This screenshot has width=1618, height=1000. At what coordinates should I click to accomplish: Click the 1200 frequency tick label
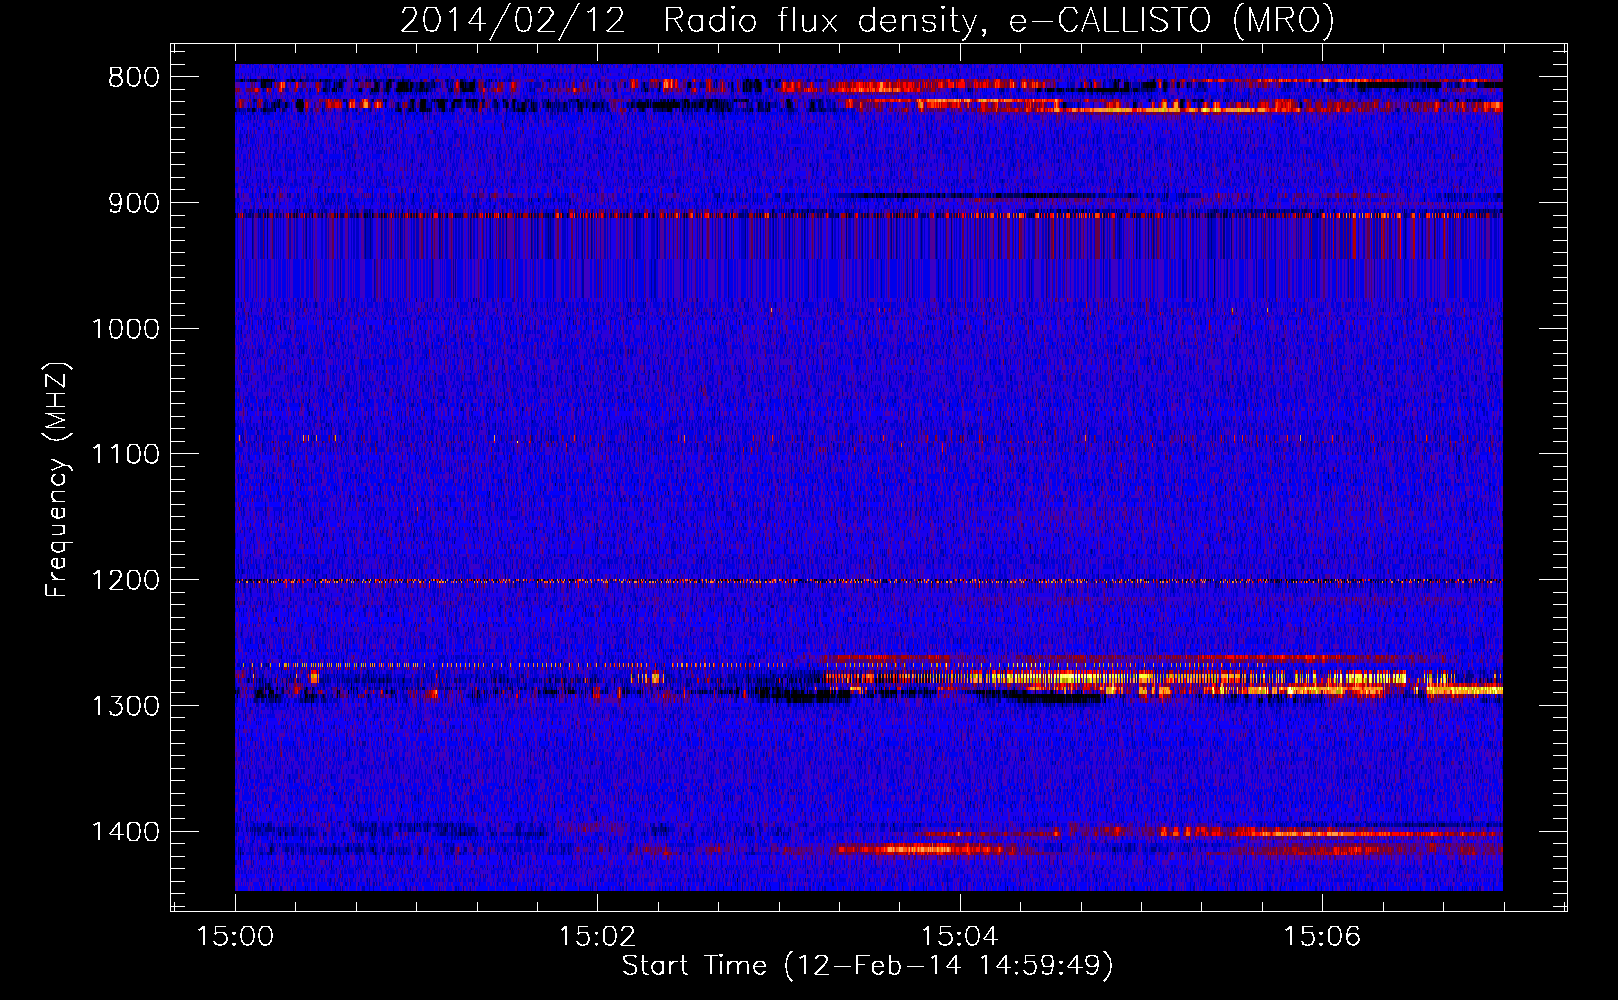tap(126, 581)
